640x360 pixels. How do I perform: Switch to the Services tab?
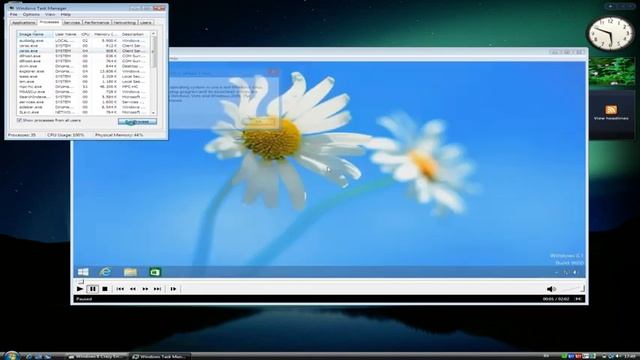pos(71,22)
